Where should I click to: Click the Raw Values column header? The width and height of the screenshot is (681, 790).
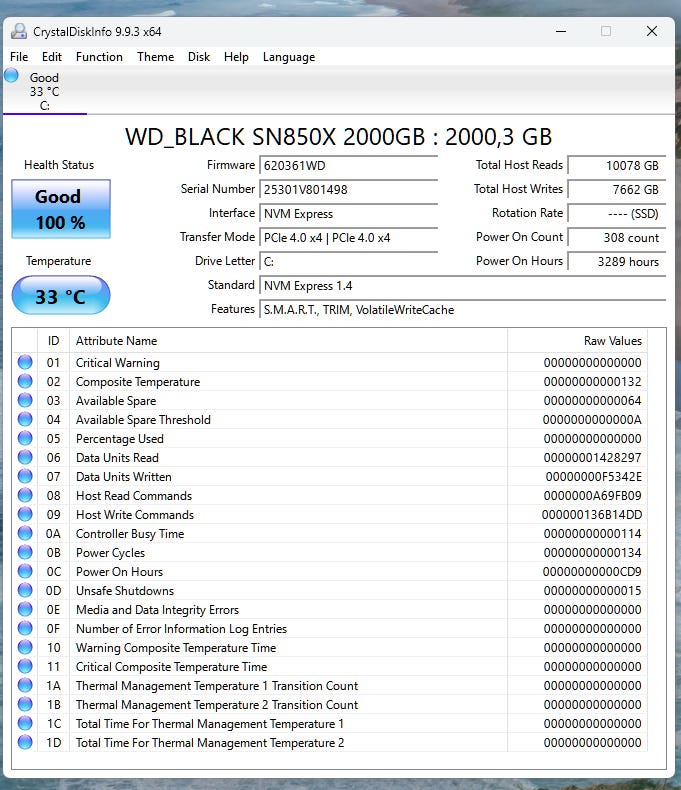click(x=578, y=341)
